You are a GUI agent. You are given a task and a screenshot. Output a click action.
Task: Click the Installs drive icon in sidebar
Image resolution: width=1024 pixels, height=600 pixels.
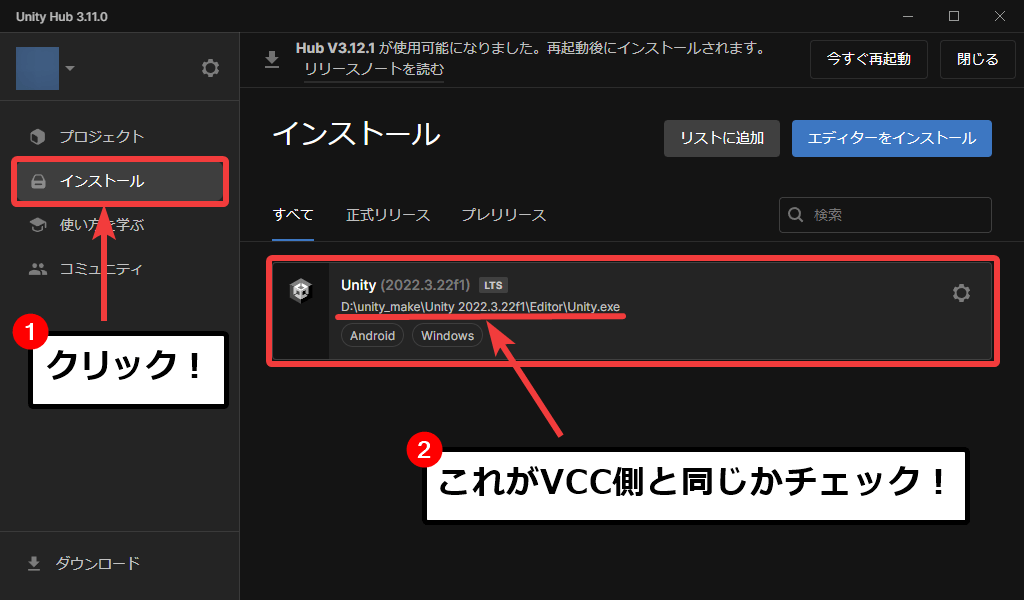click(x=38, y=181)
